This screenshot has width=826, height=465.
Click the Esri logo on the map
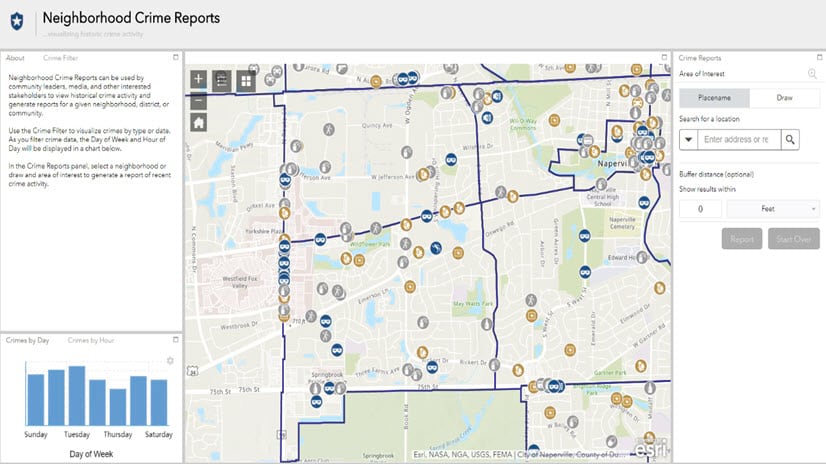(x=652, y=449)
